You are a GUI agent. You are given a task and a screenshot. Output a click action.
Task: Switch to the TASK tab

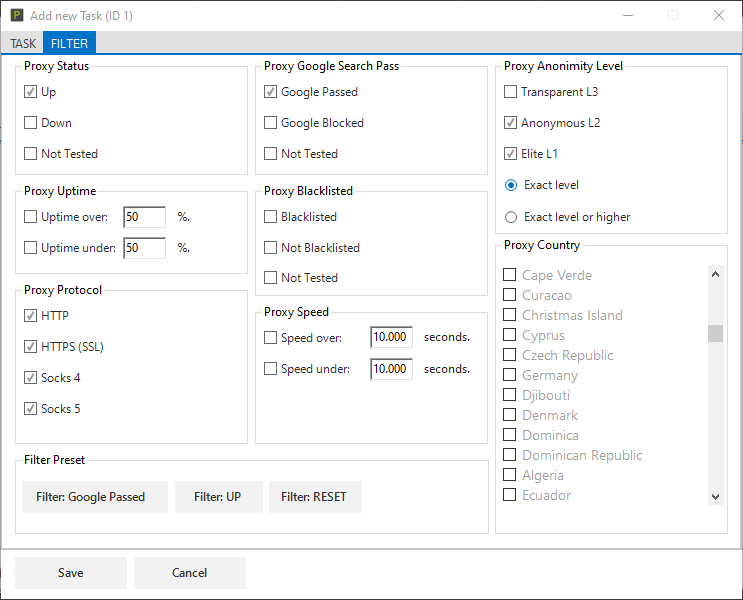[22, 43]
